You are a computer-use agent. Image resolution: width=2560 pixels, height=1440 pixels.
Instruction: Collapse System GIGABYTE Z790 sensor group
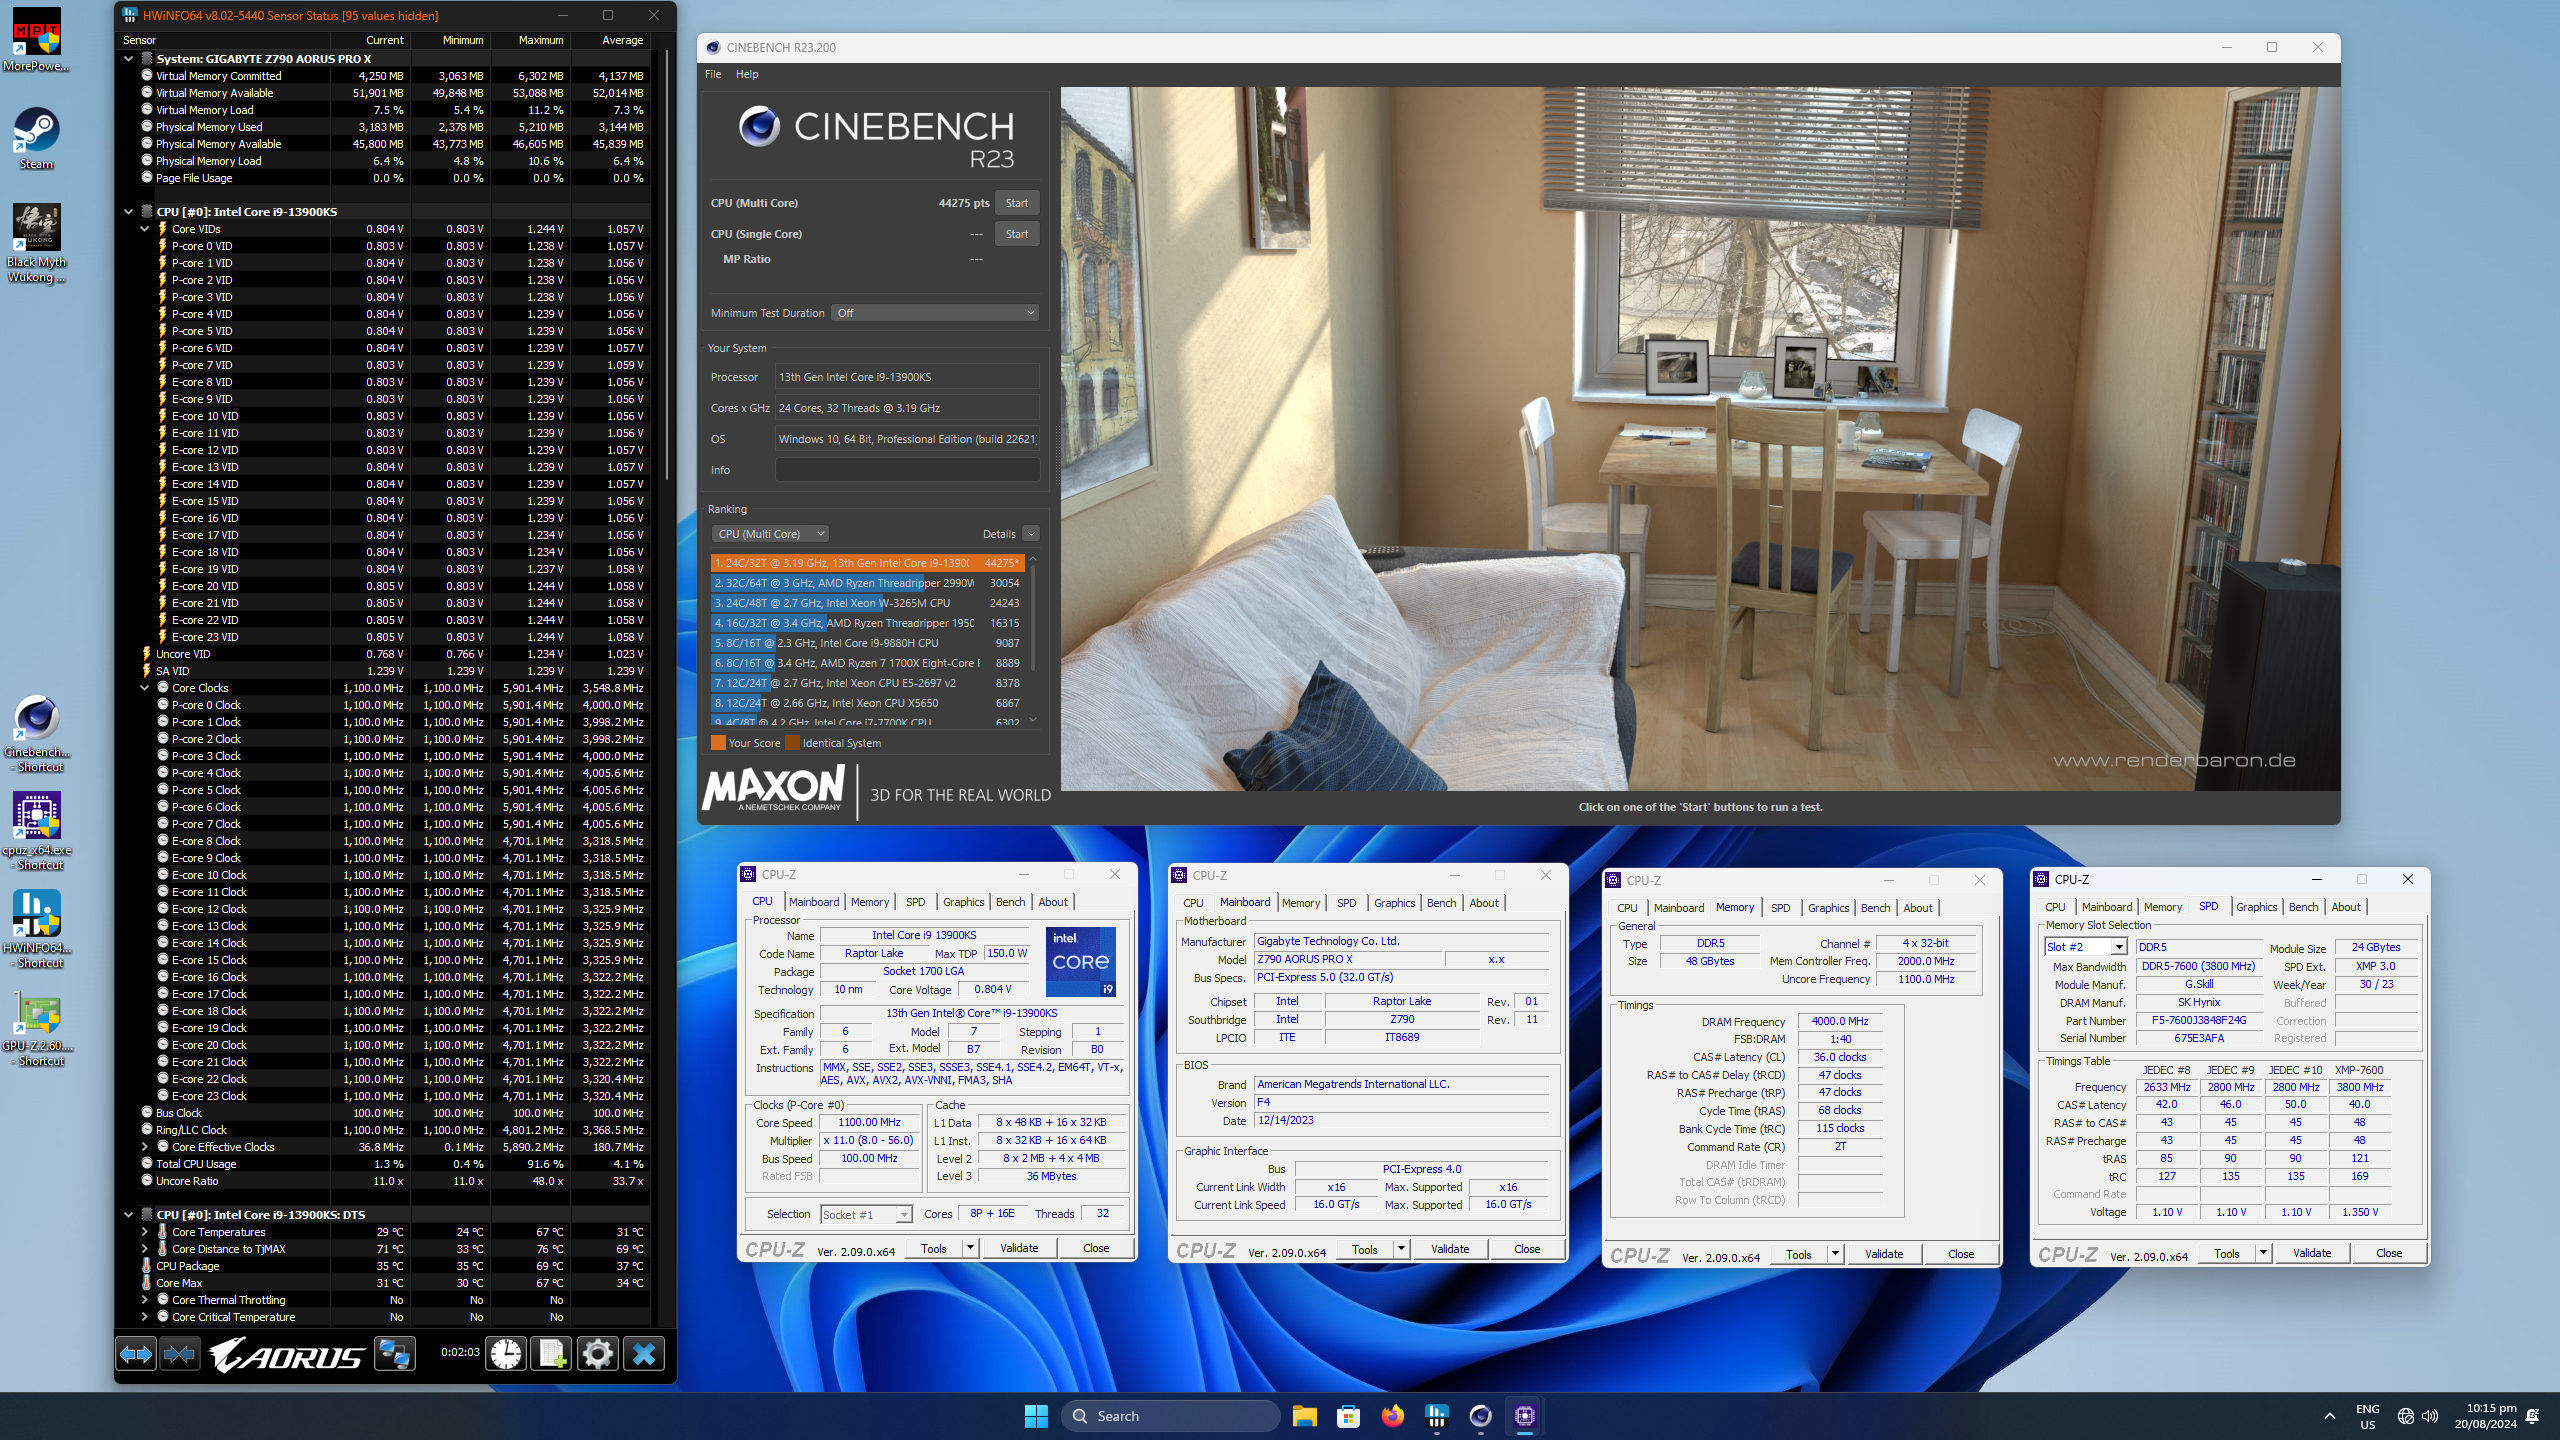pos(128,59)
